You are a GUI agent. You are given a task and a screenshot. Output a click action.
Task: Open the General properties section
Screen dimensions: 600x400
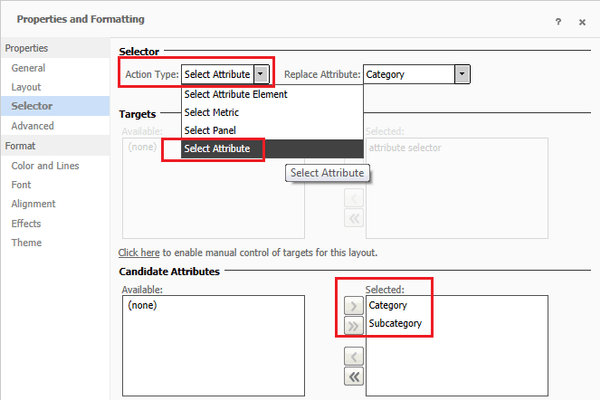tap(28, 68)
